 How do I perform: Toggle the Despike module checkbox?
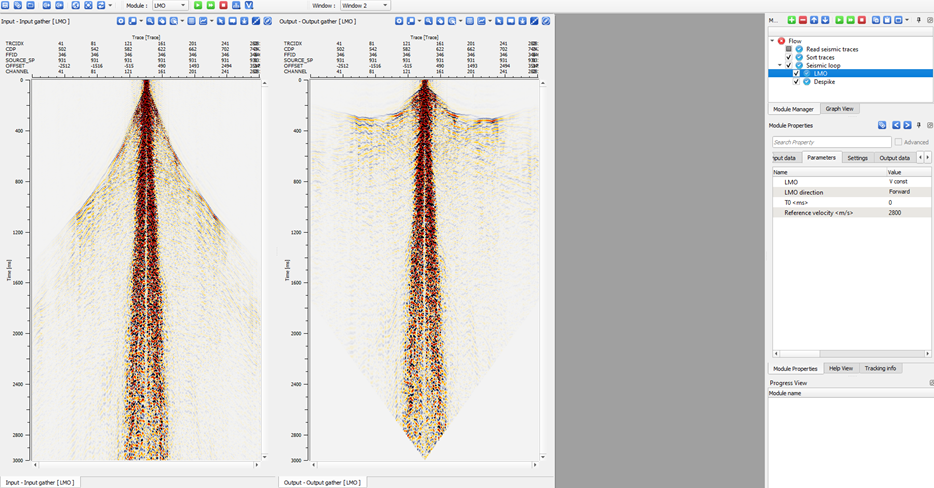pos(796,82)
